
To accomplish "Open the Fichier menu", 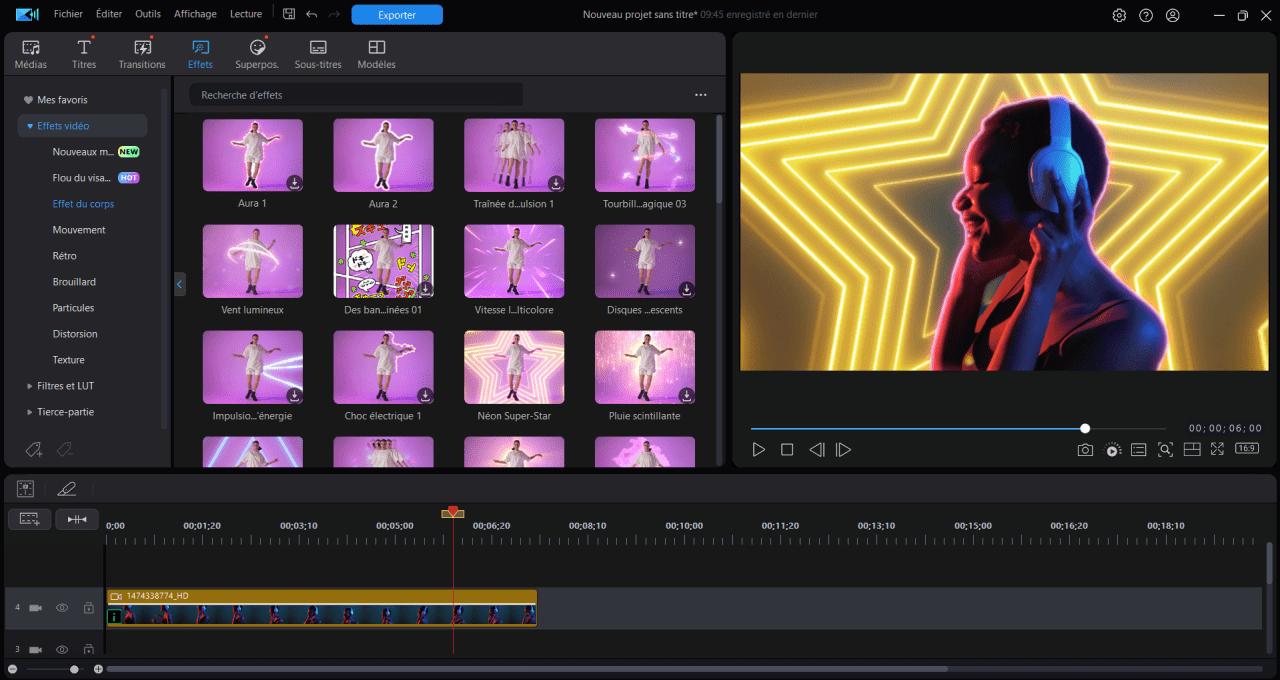I will (x=68, y=14).
